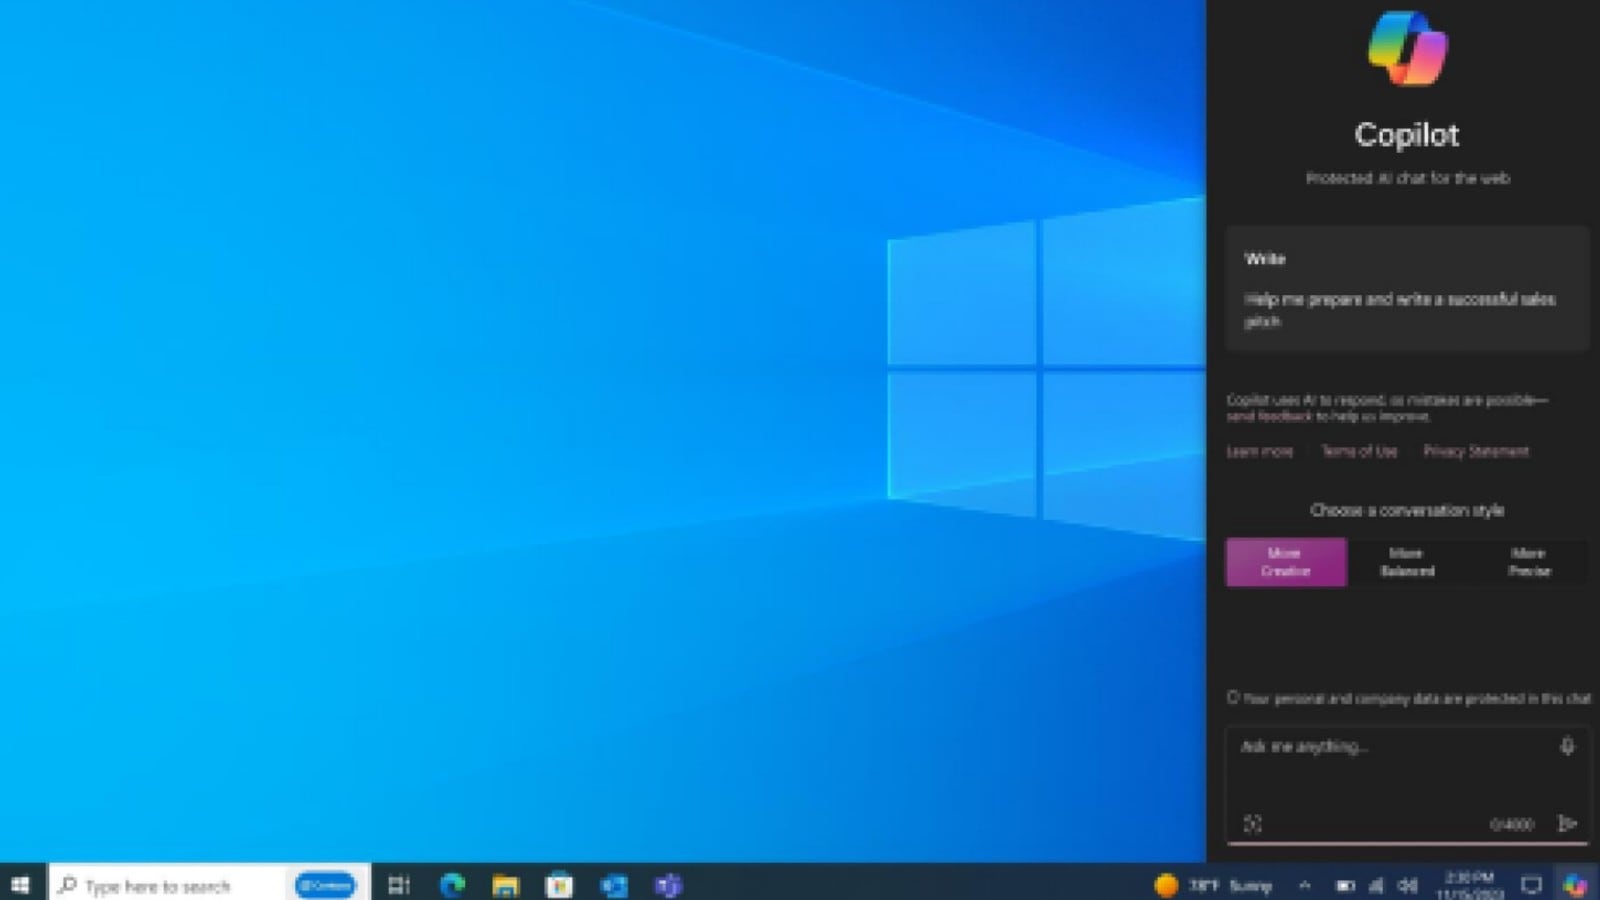Click the image capture icon in chat box
Viewport: 1600px width, 900px height.
coord(1252,823)
